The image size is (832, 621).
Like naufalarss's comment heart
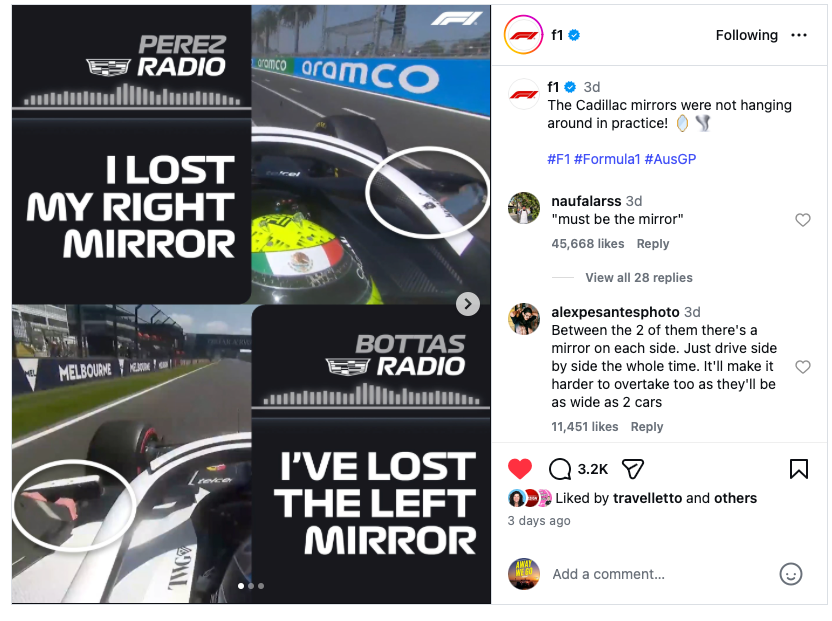(x=802, y=220)
